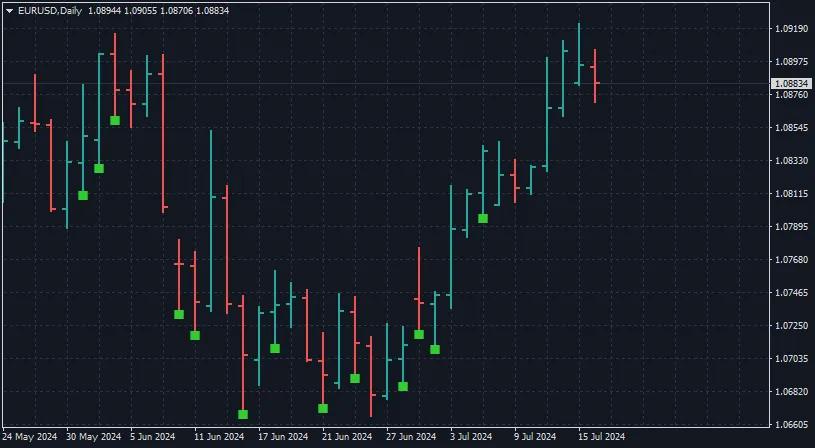Click the EURUSD,Daily chart title text
This screenshot has height=448, width=815.
click(51, 10)
